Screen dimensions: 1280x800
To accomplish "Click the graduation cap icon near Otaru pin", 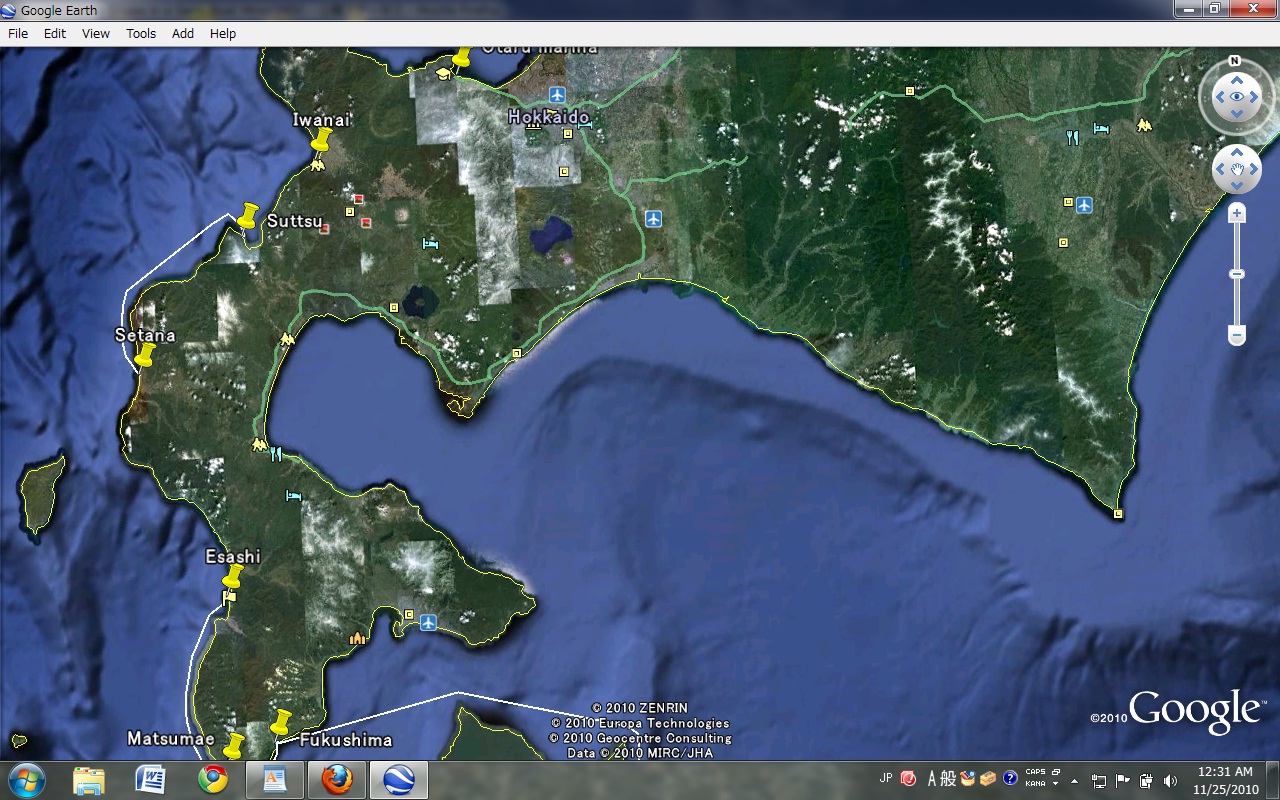I will tap(442, 73).
